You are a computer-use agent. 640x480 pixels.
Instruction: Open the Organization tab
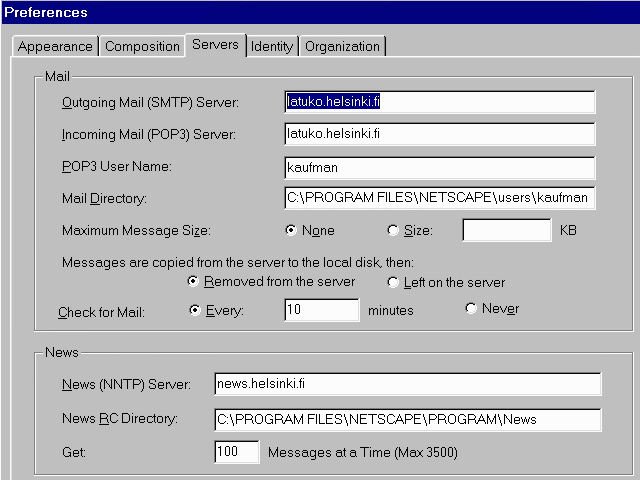pos(342,47)
